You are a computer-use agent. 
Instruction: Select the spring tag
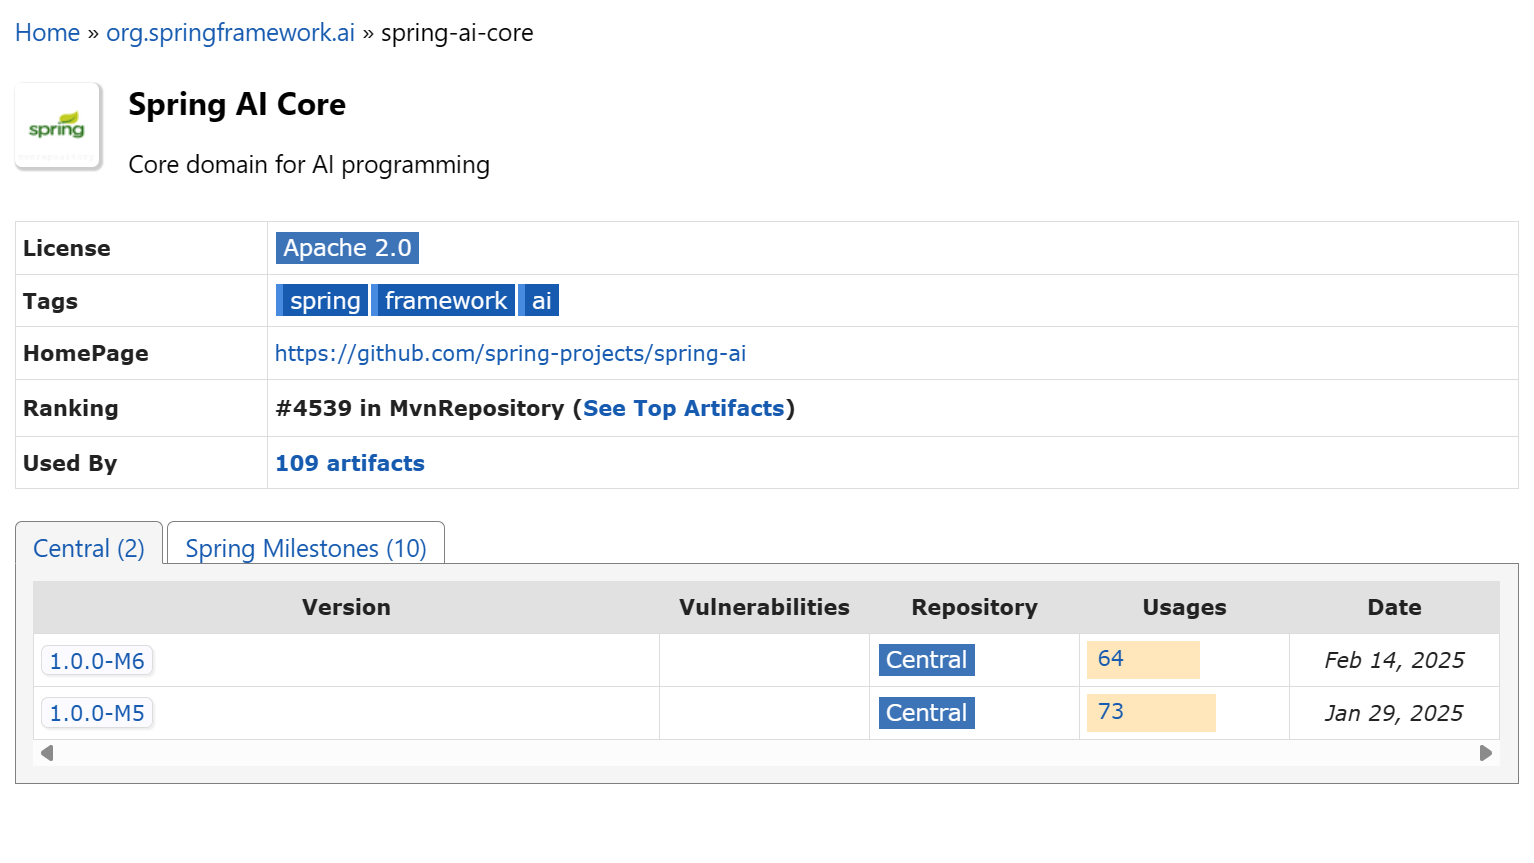tap(322, 301)
